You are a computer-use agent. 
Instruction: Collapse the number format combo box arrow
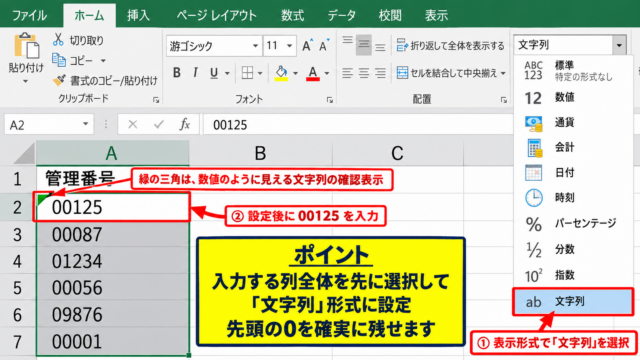[619, 45]
